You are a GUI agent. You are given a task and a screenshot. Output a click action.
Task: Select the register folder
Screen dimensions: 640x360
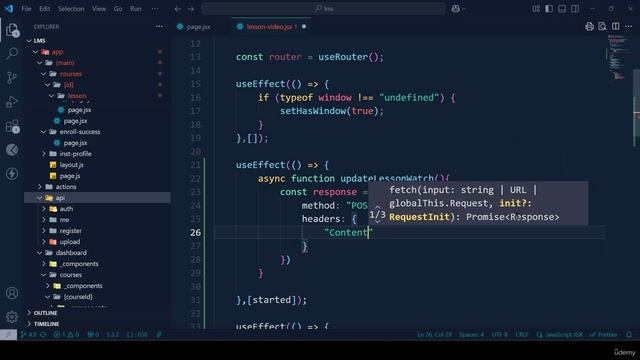click(70, 231)
